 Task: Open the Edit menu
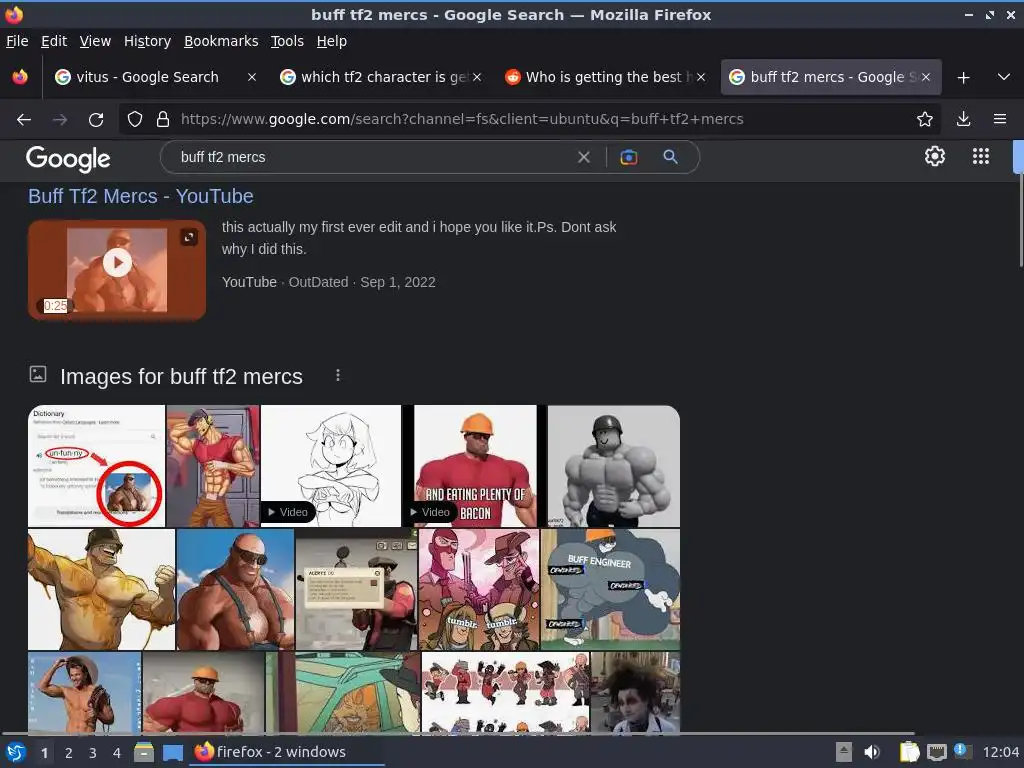coord(54,41)
